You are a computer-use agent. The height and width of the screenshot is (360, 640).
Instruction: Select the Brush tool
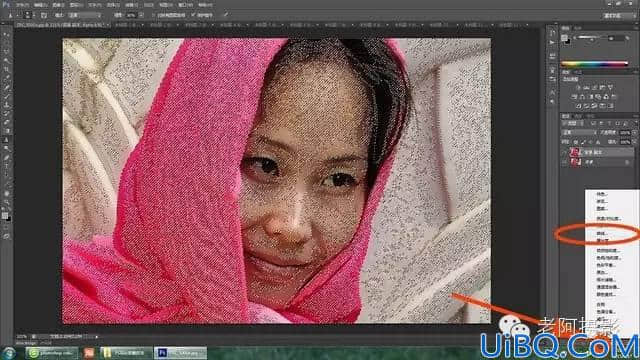pyautogui.click(x=7, y=96)
